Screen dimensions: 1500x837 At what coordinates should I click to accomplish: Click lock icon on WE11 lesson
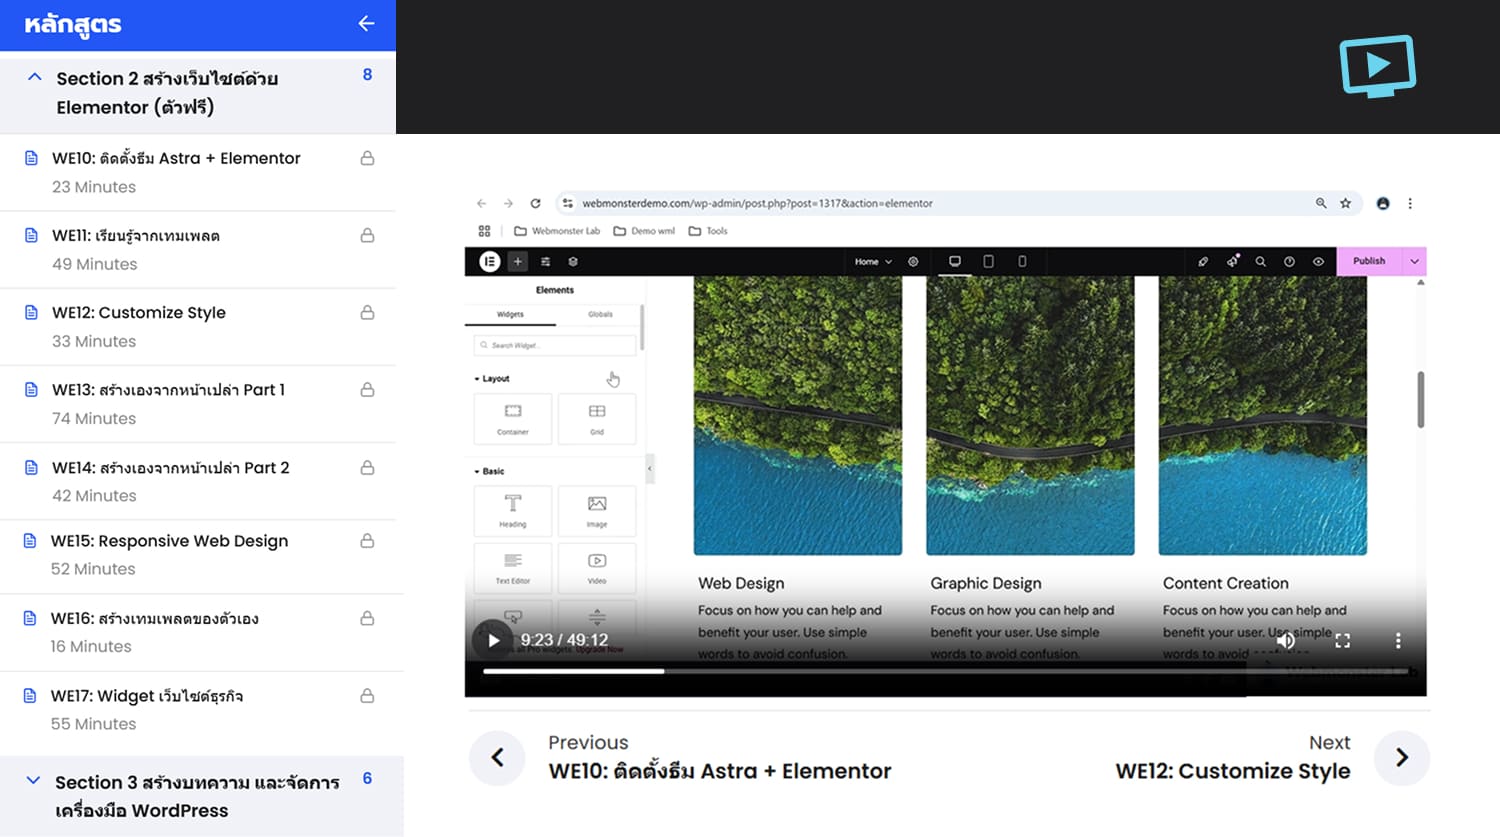(367, 235)
